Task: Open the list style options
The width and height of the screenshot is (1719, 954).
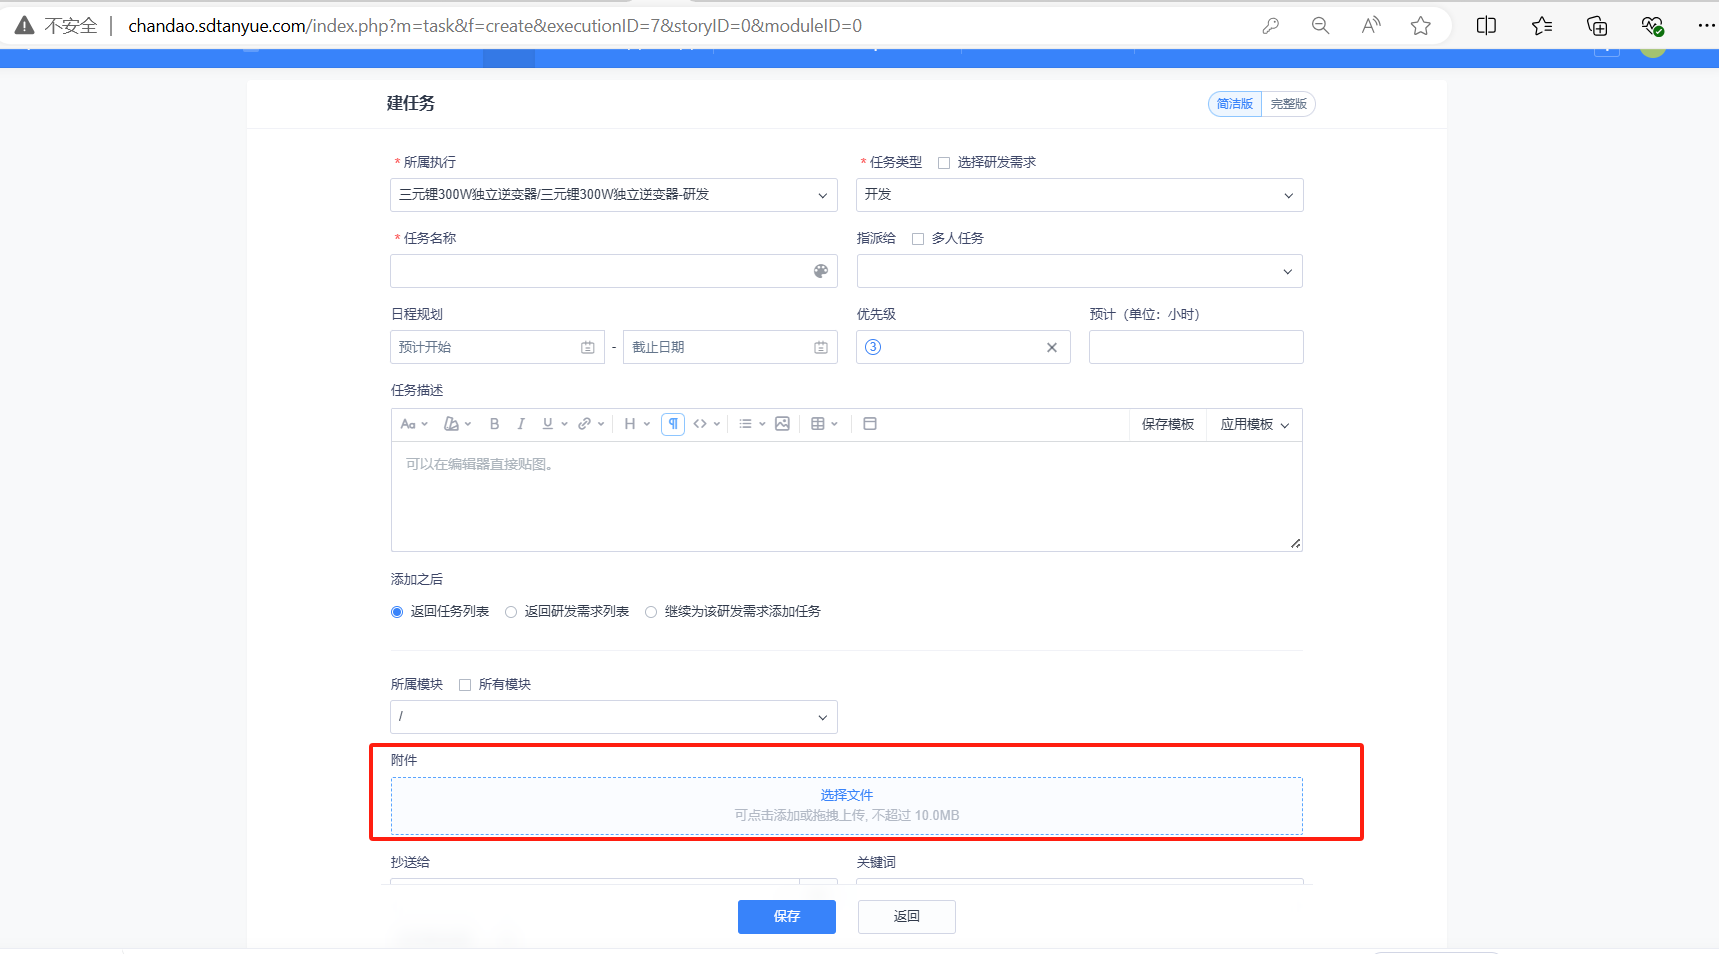Action: pyautogui.click(x=752, y=424)
